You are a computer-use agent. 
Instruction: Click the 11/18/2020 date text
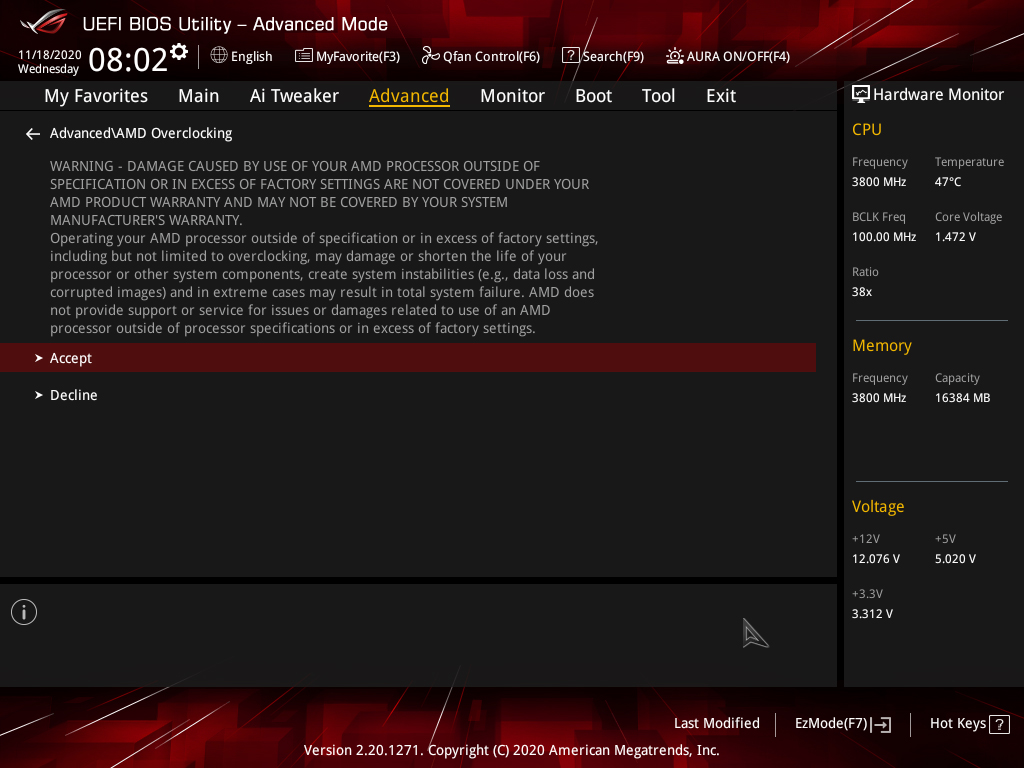click(50, 55)
